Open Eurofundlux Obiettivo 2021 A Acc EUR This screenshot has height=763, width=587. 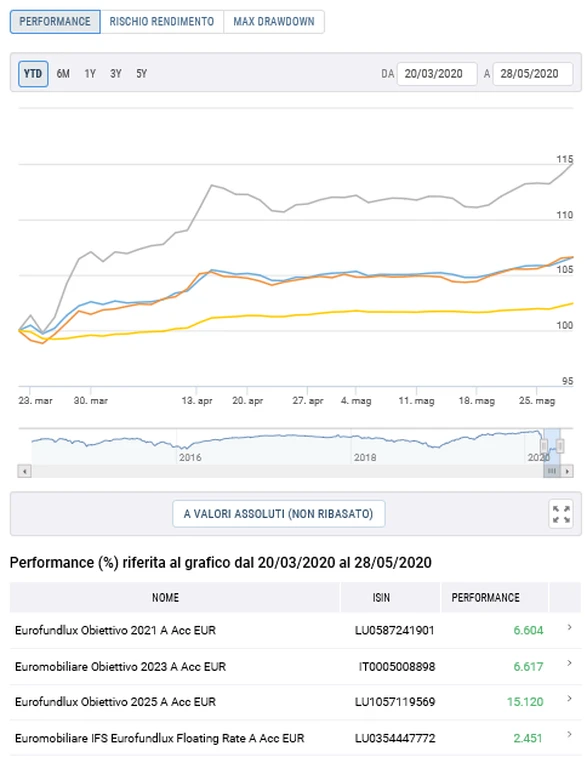(115, 631)
